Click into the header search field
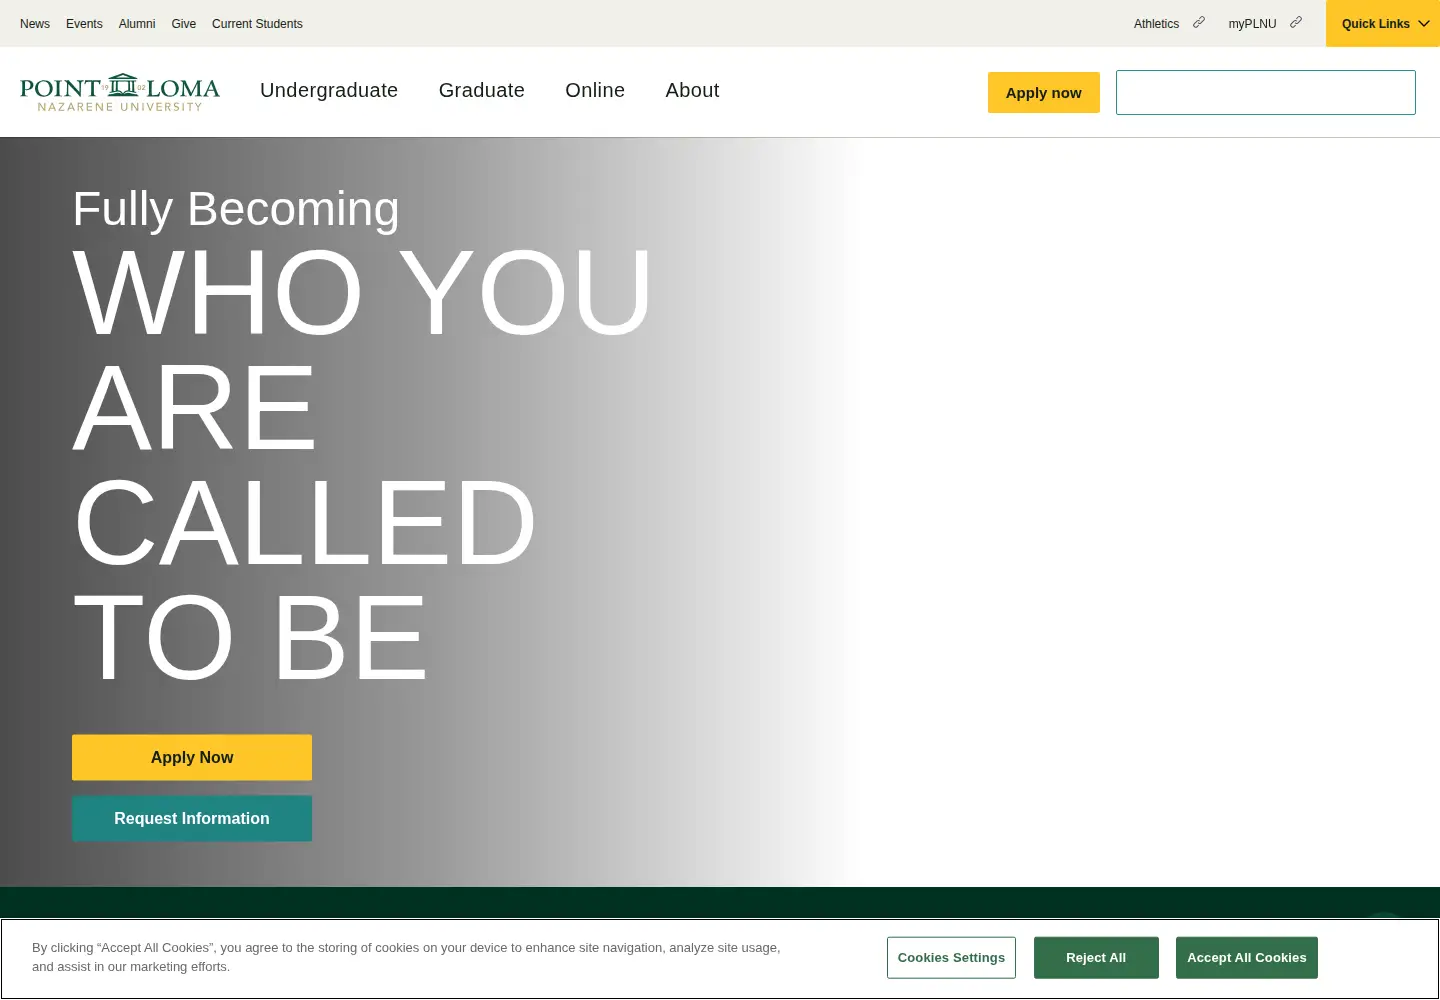The image size is (1440, 1000). tap(1266, 92)
